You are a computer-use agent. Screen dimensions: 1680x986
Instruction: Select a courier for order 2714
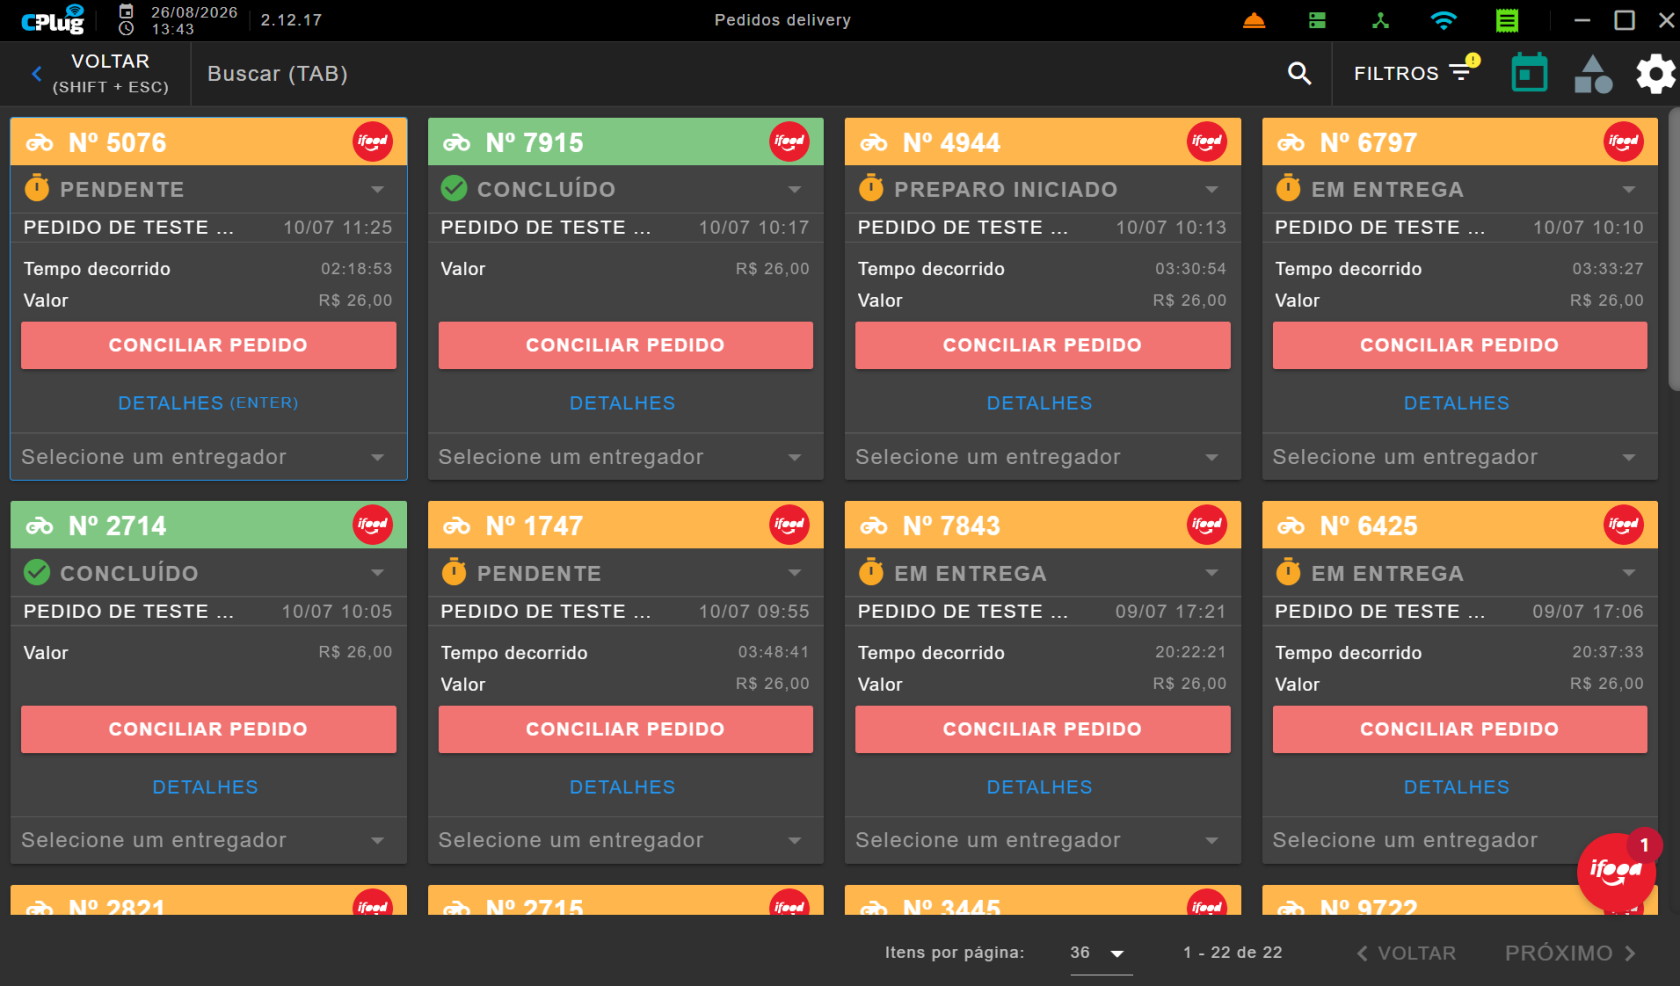[x=208, y=840]
